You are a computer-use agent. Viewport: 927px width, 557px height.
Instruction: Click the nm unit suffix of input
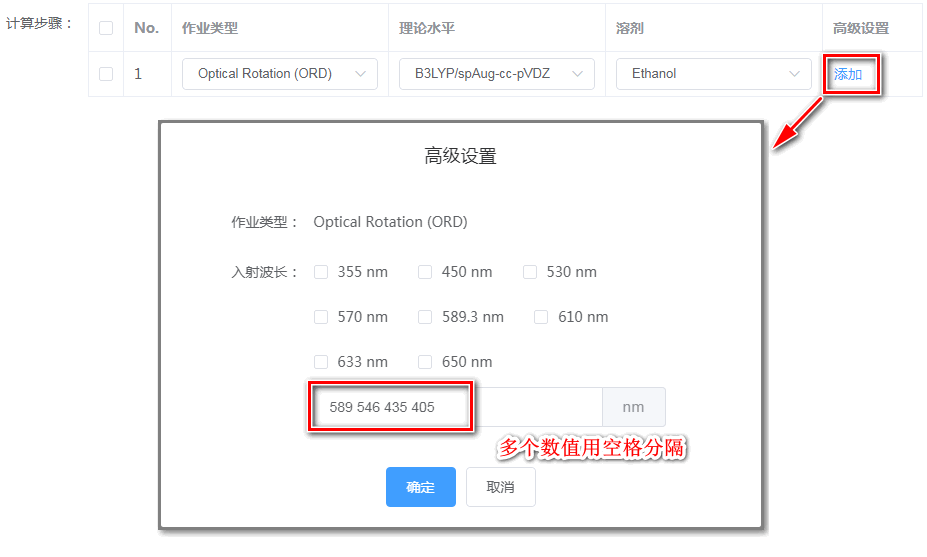point(634,407)
